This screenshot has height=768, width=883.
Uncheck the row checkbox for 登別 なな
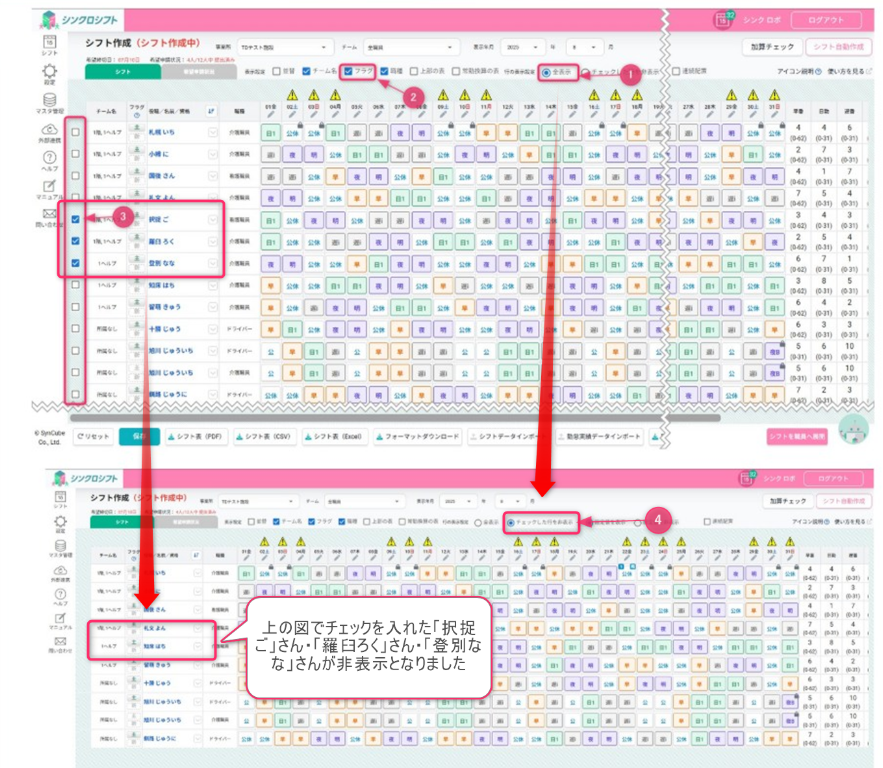pyautogui.click(x=76, y=263)
